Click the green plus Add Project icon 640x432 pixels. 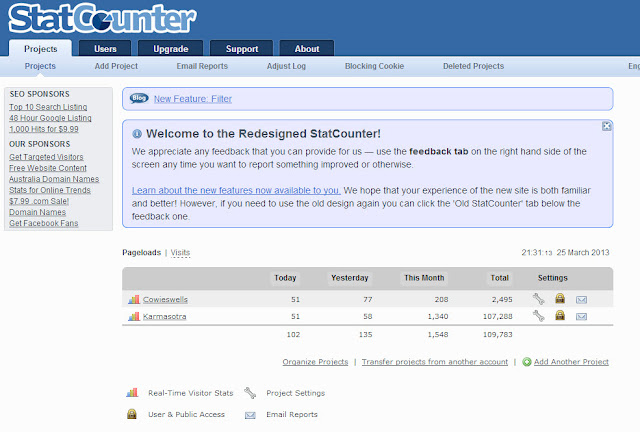[x=527, y=362]
